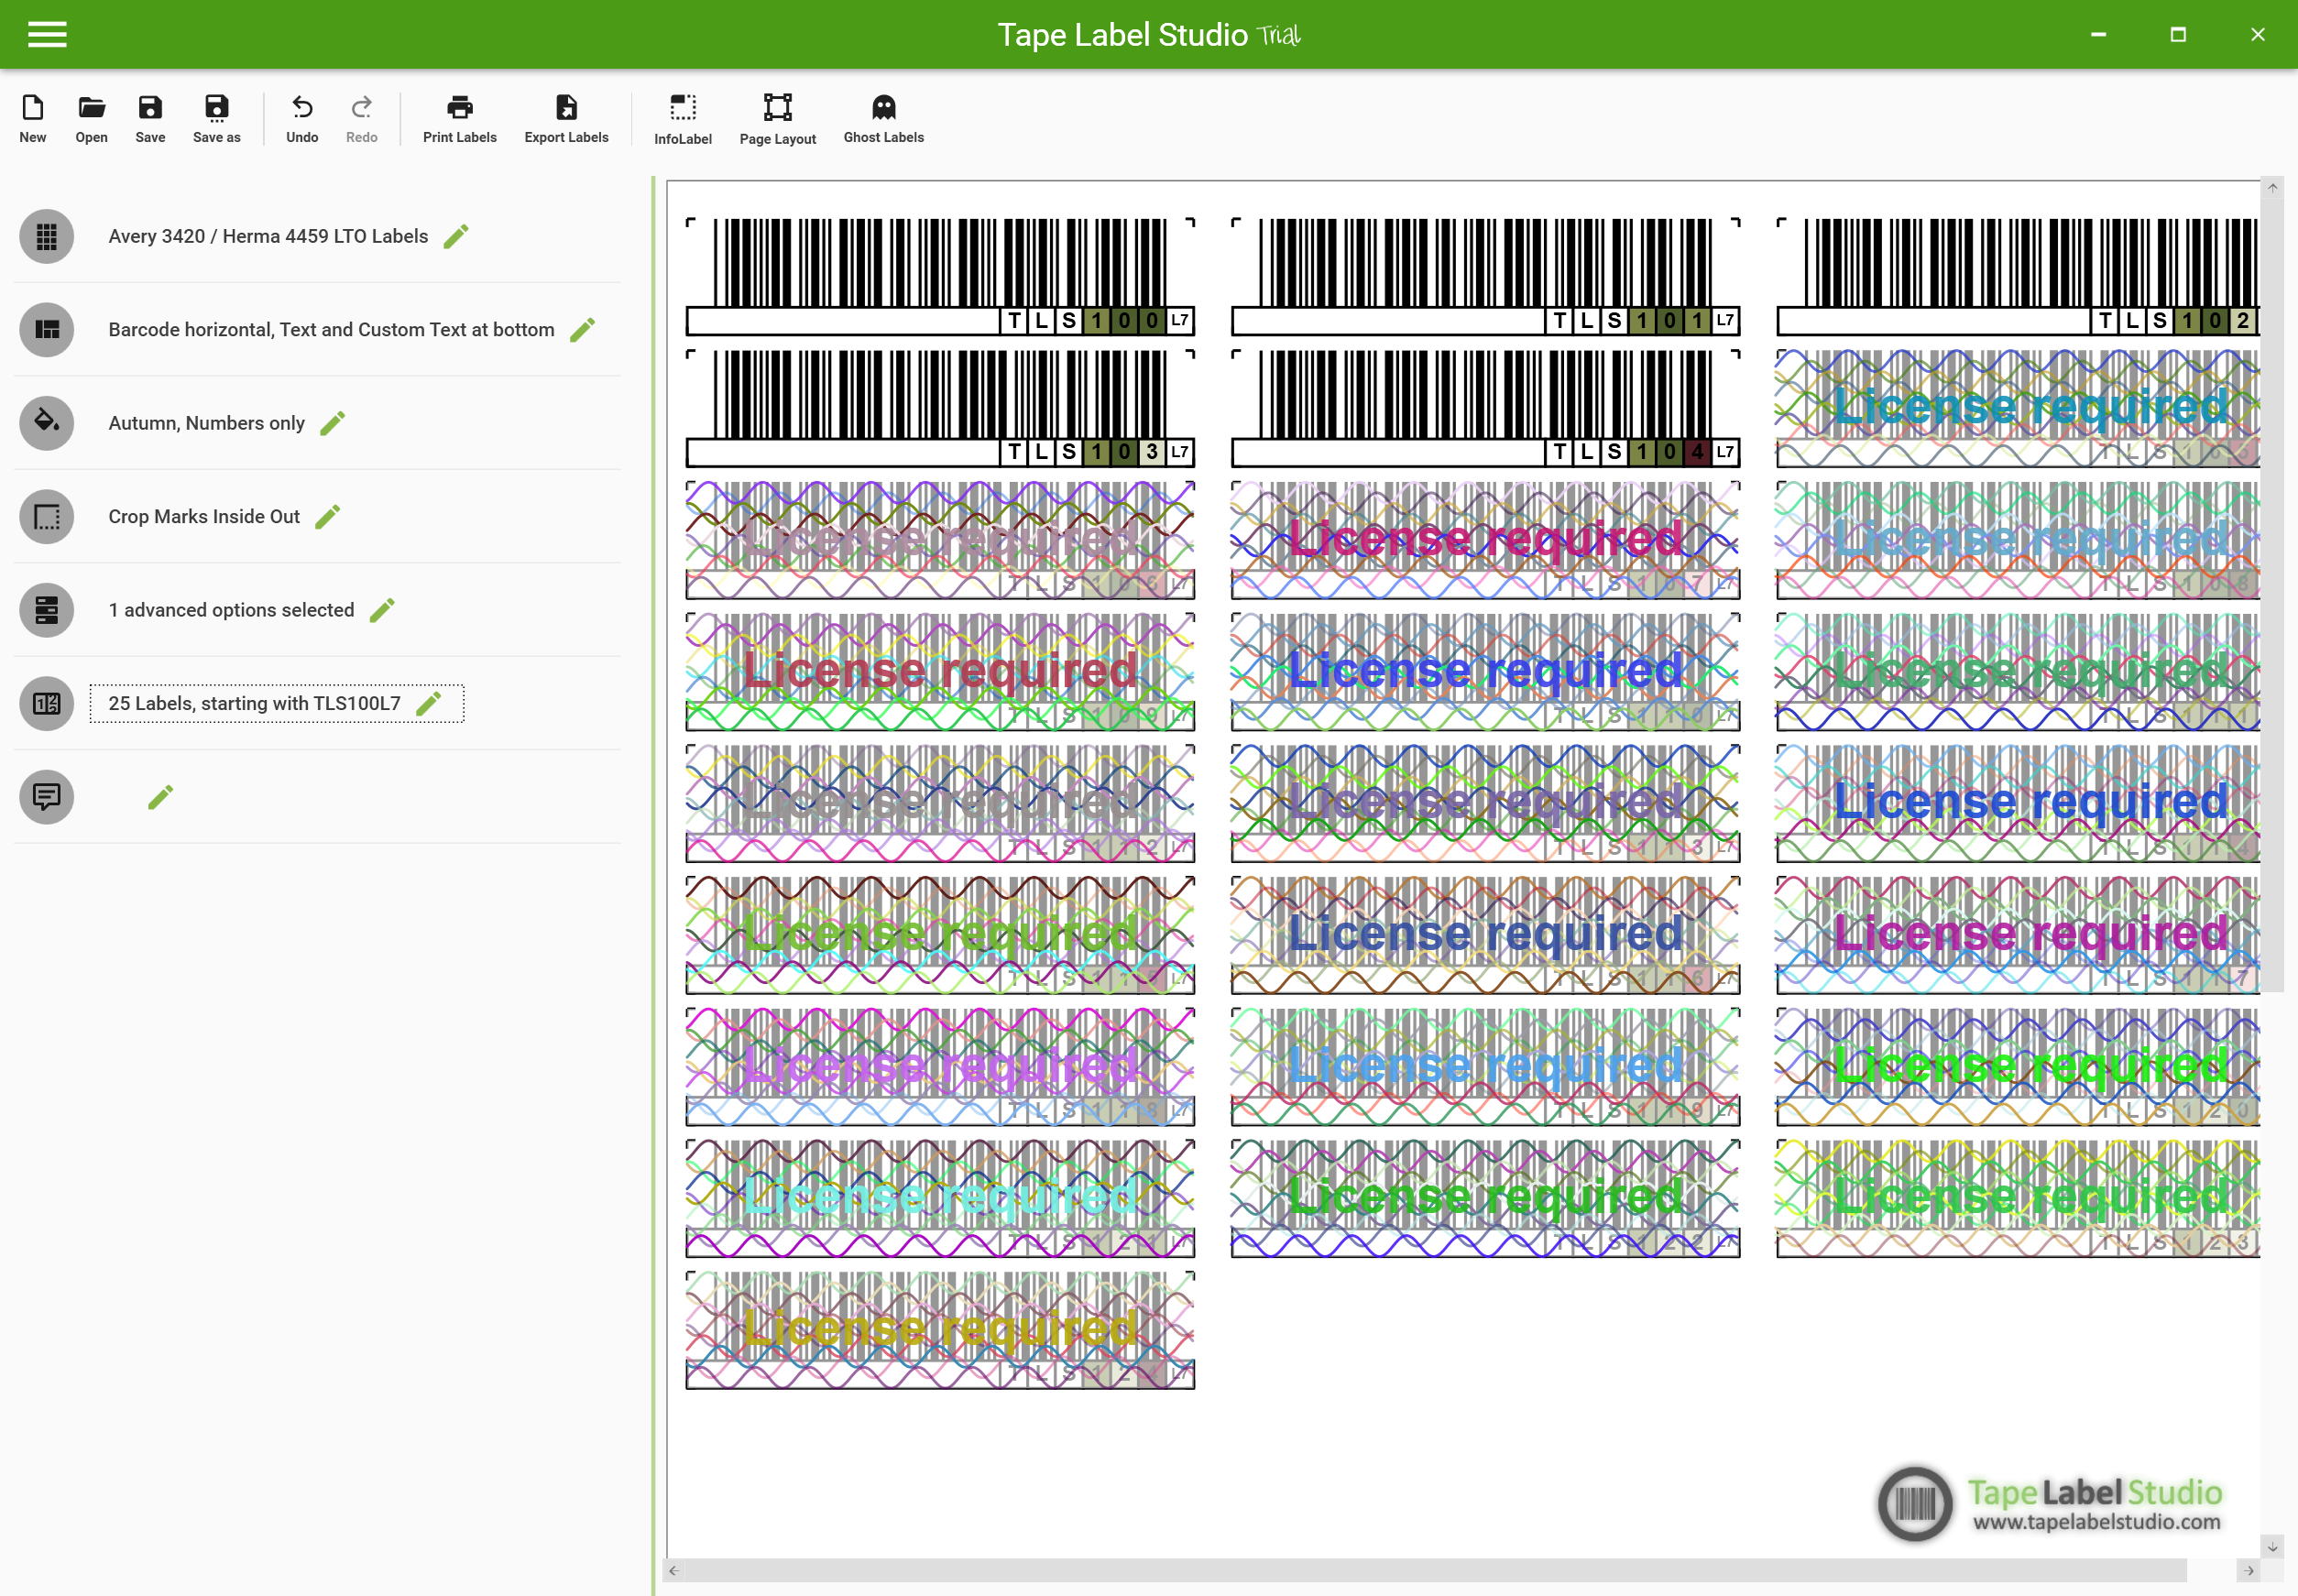This screenshot has width=2298, height=1596.
Task: Click the label numbering icon
Action: [x=47, y=703]
